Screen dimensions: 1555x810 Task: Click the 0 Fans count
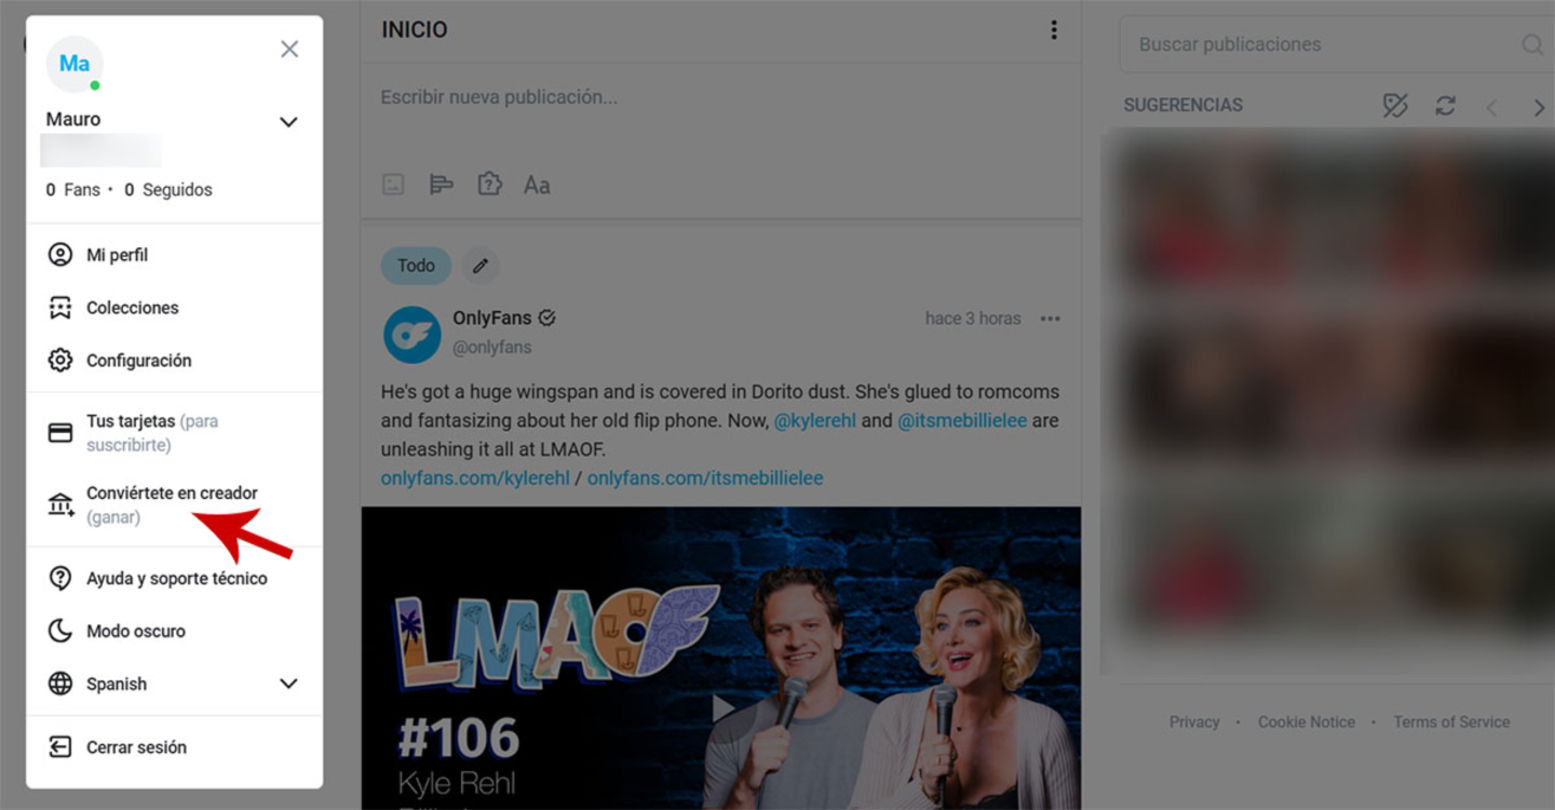click(x=73, y=190)
